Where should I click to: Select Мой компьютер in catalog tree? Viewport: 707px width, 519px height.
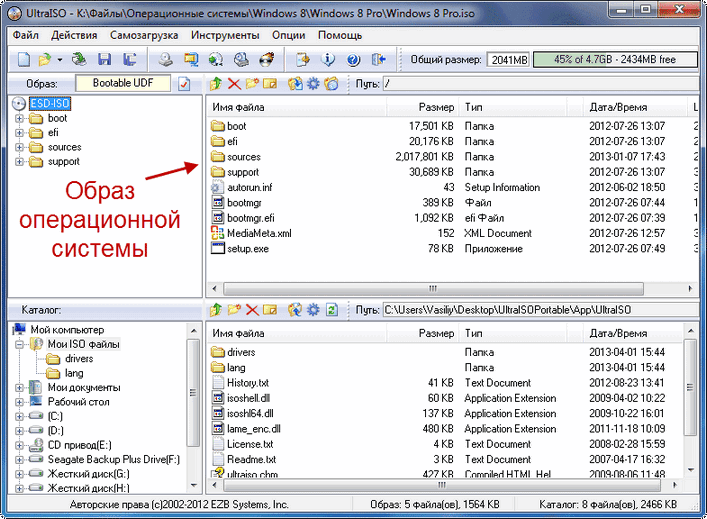[x=67, y=330]
